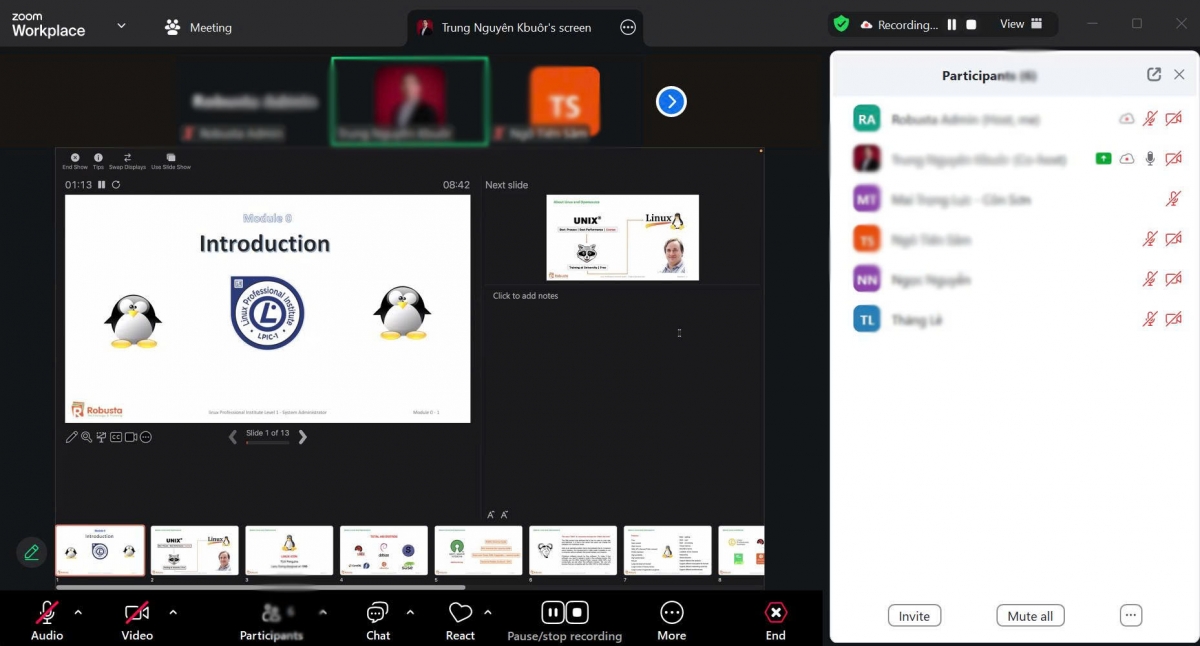Open the Meeting tab

pyautogui.click(x=199, y=27)
